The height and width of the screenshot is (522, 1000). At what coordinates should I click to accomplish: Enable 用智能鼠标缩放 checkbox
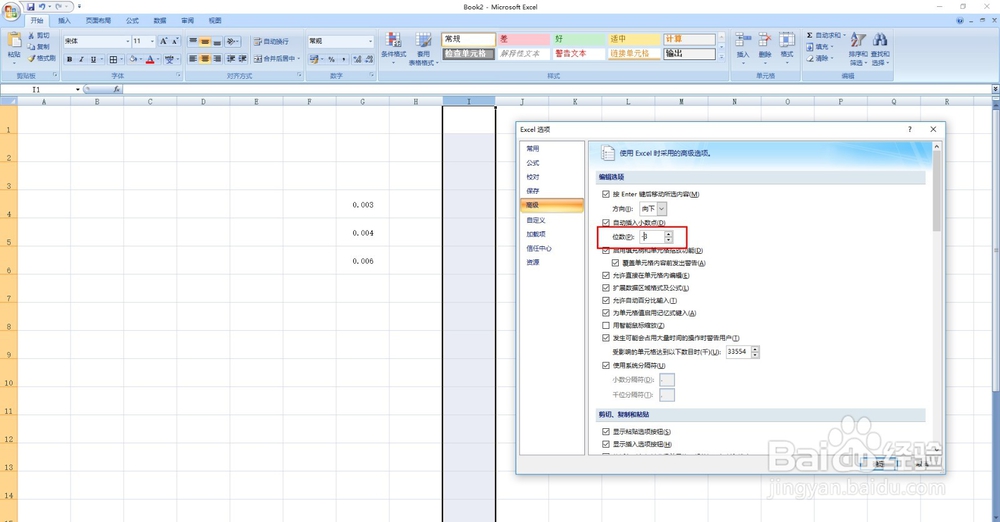606,325
